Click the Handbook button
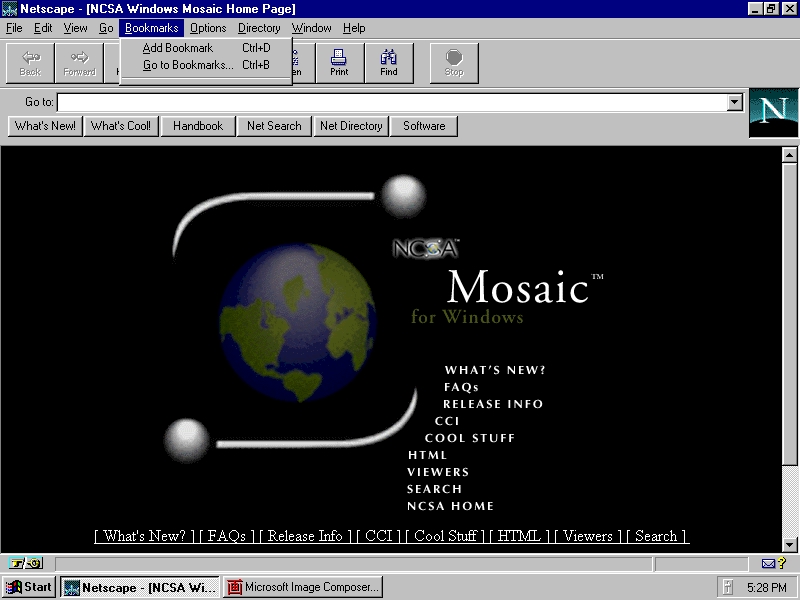Viewport: 800px width, 600px height. [x=198, y=126]
